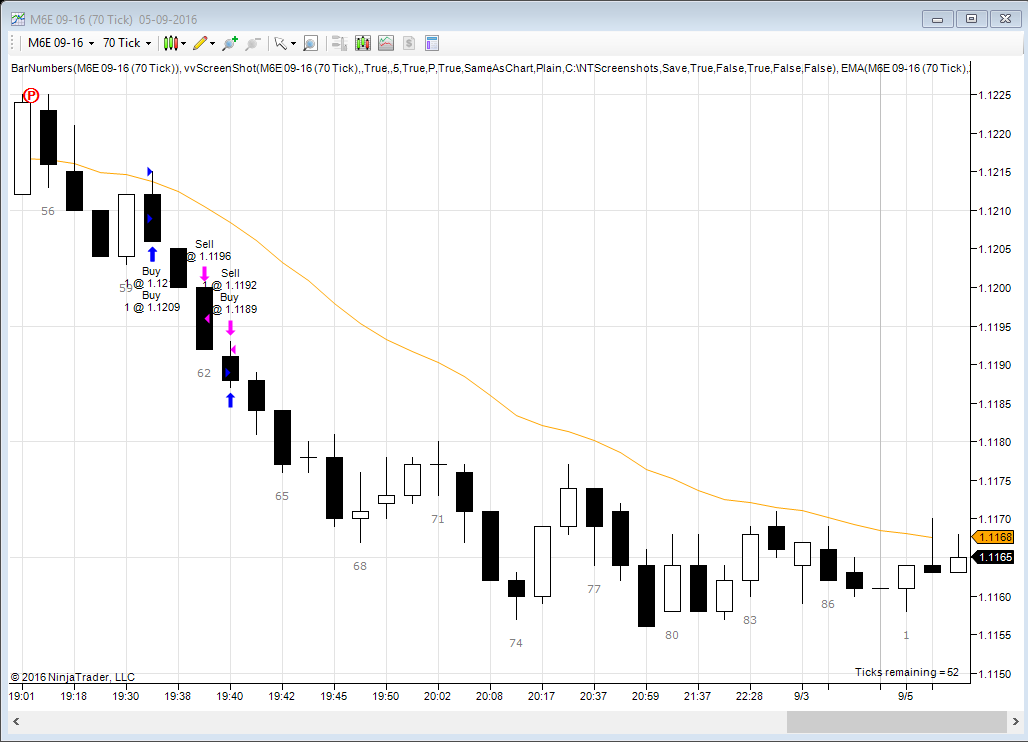The height and width of the screenshot is (742, 1028).
Task: Open the M6E 09-16 instrument dropdown
Action: click(x=61, y=43)
